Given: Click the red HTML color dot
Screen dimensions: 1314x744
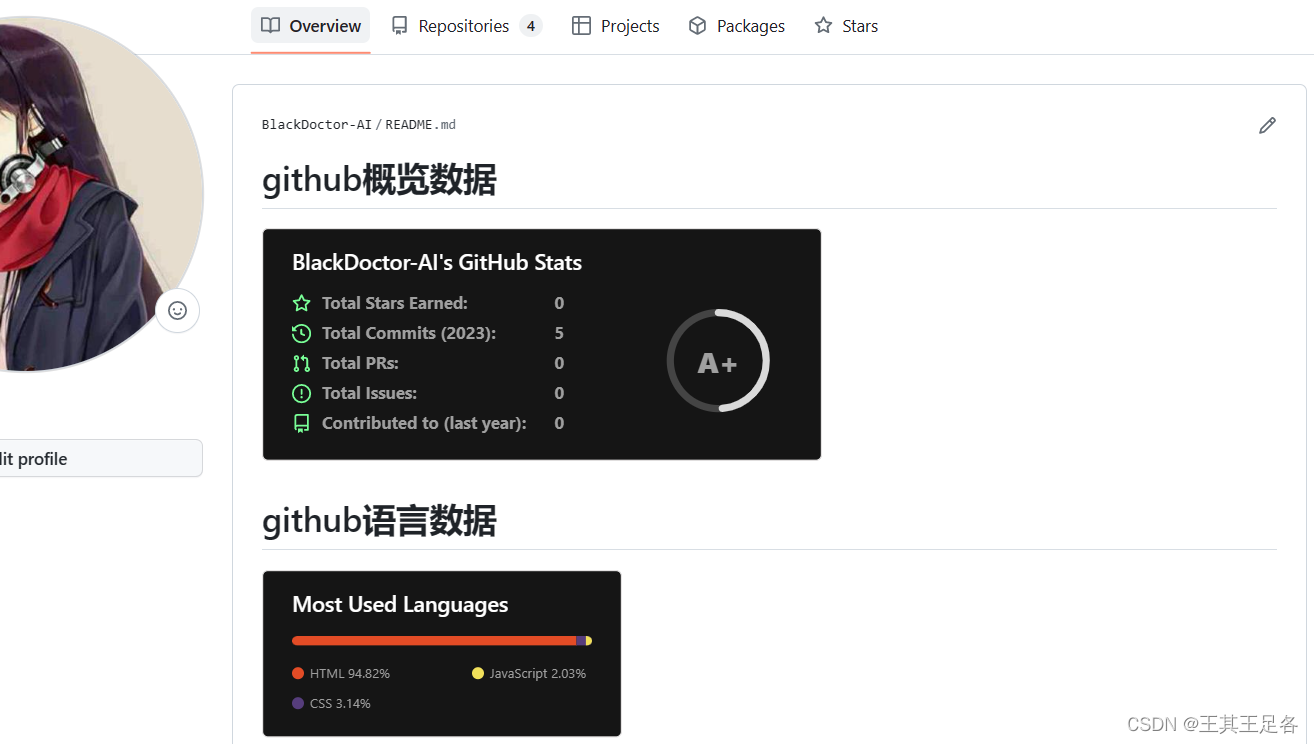Looking at the screenshot, I should (297, 673).
